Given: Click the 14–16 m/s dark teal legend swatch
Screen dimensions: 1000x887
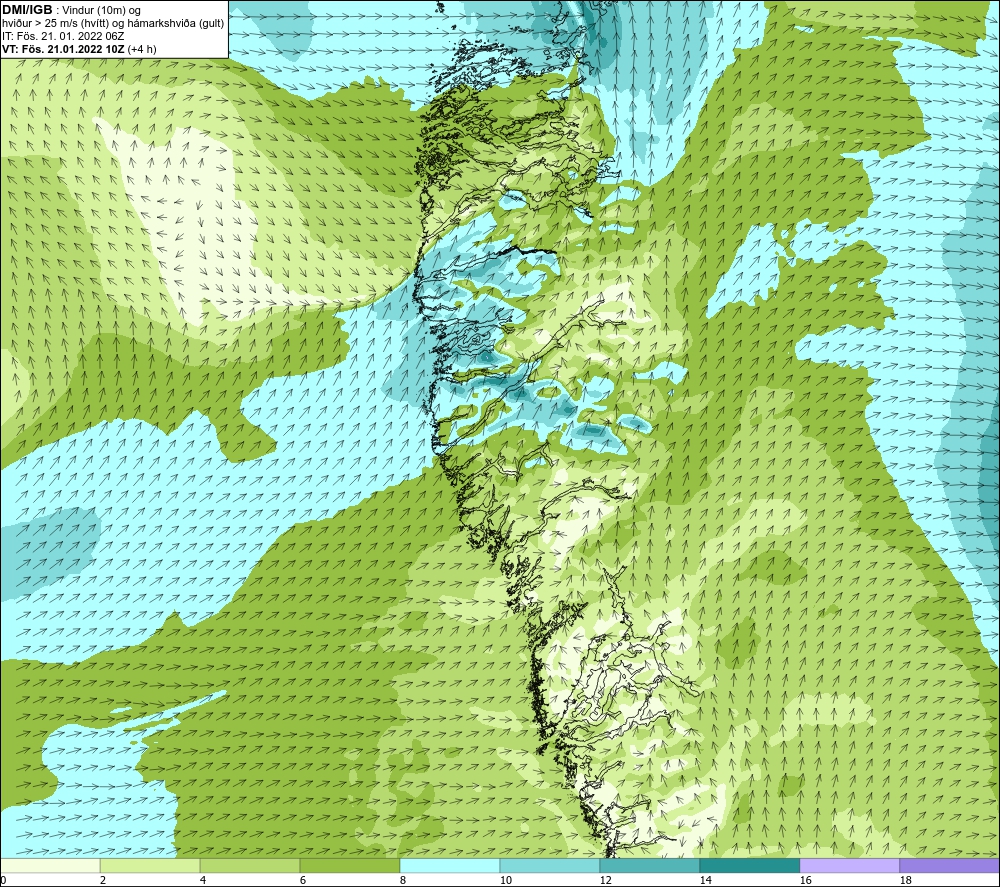Looking at the screenshot, I should coord(749,865).
